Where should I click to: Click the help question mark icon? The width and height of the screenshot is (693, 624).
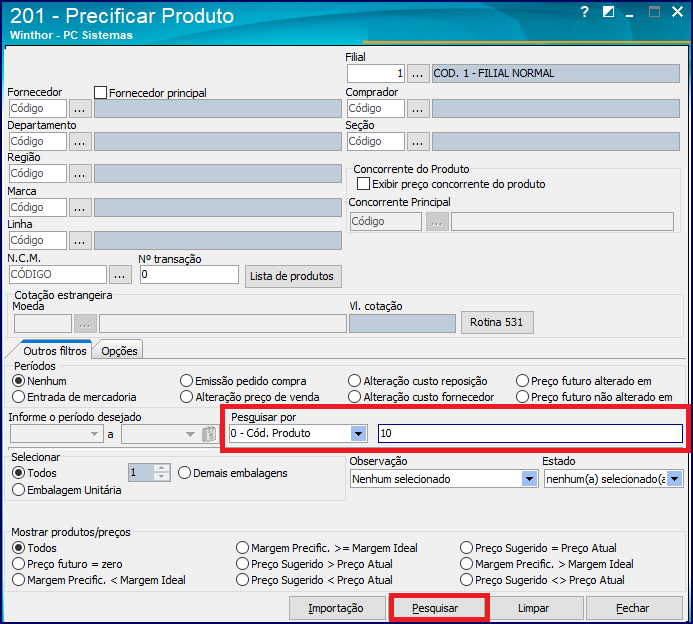pos(584,12)
